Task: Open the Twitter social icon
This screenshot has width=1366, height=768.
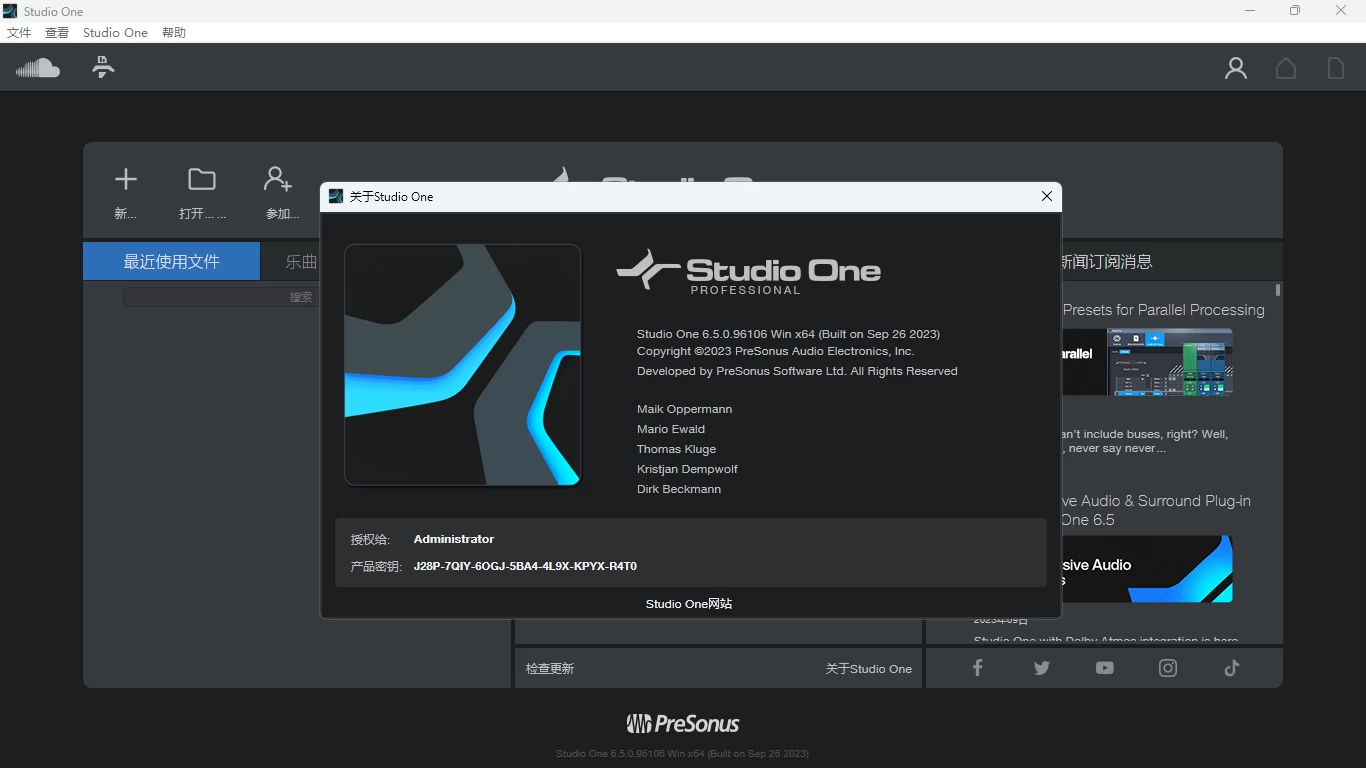Action: pos(1042,668)
